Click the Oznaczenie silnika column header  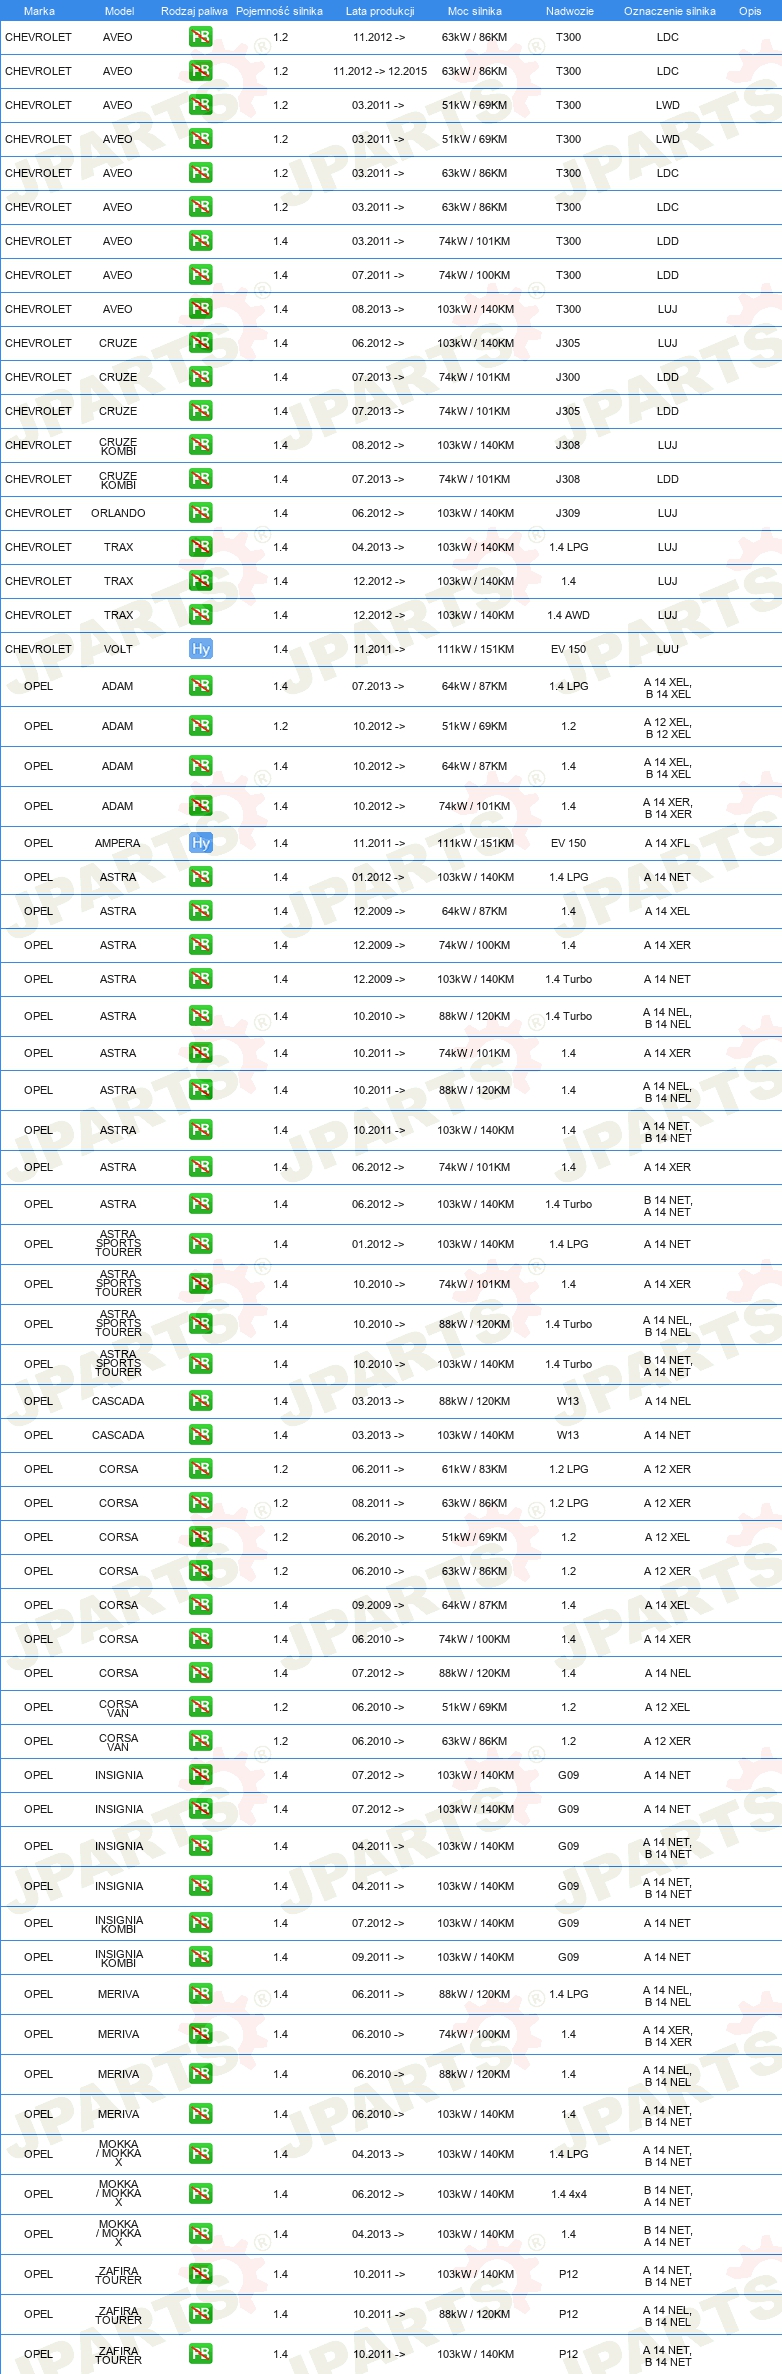tap(670, 11)
